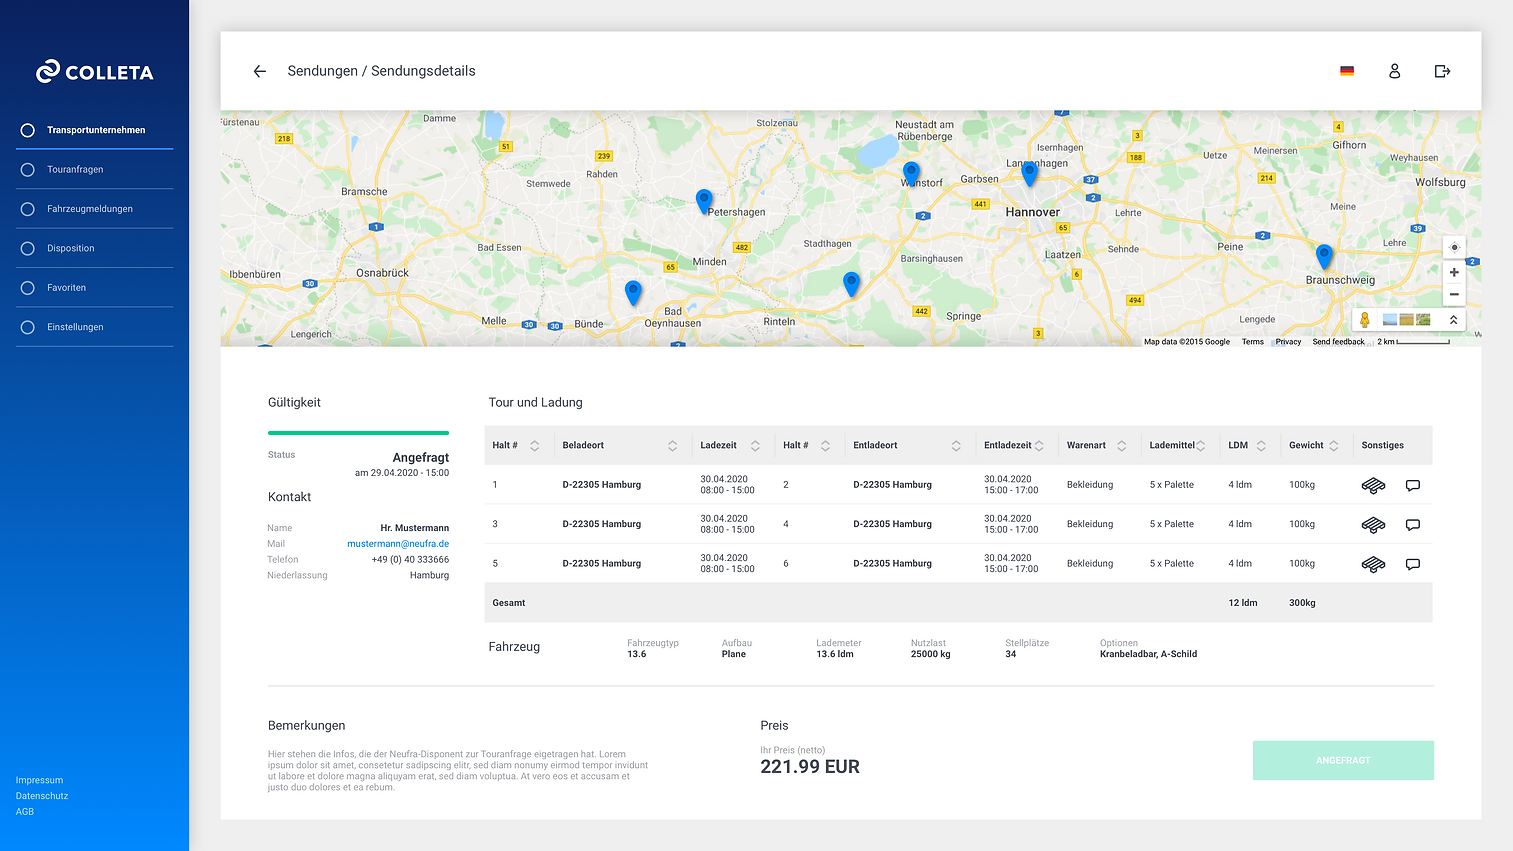
Task: Click the yellow Street View pegman
Action: point(1365,320)
